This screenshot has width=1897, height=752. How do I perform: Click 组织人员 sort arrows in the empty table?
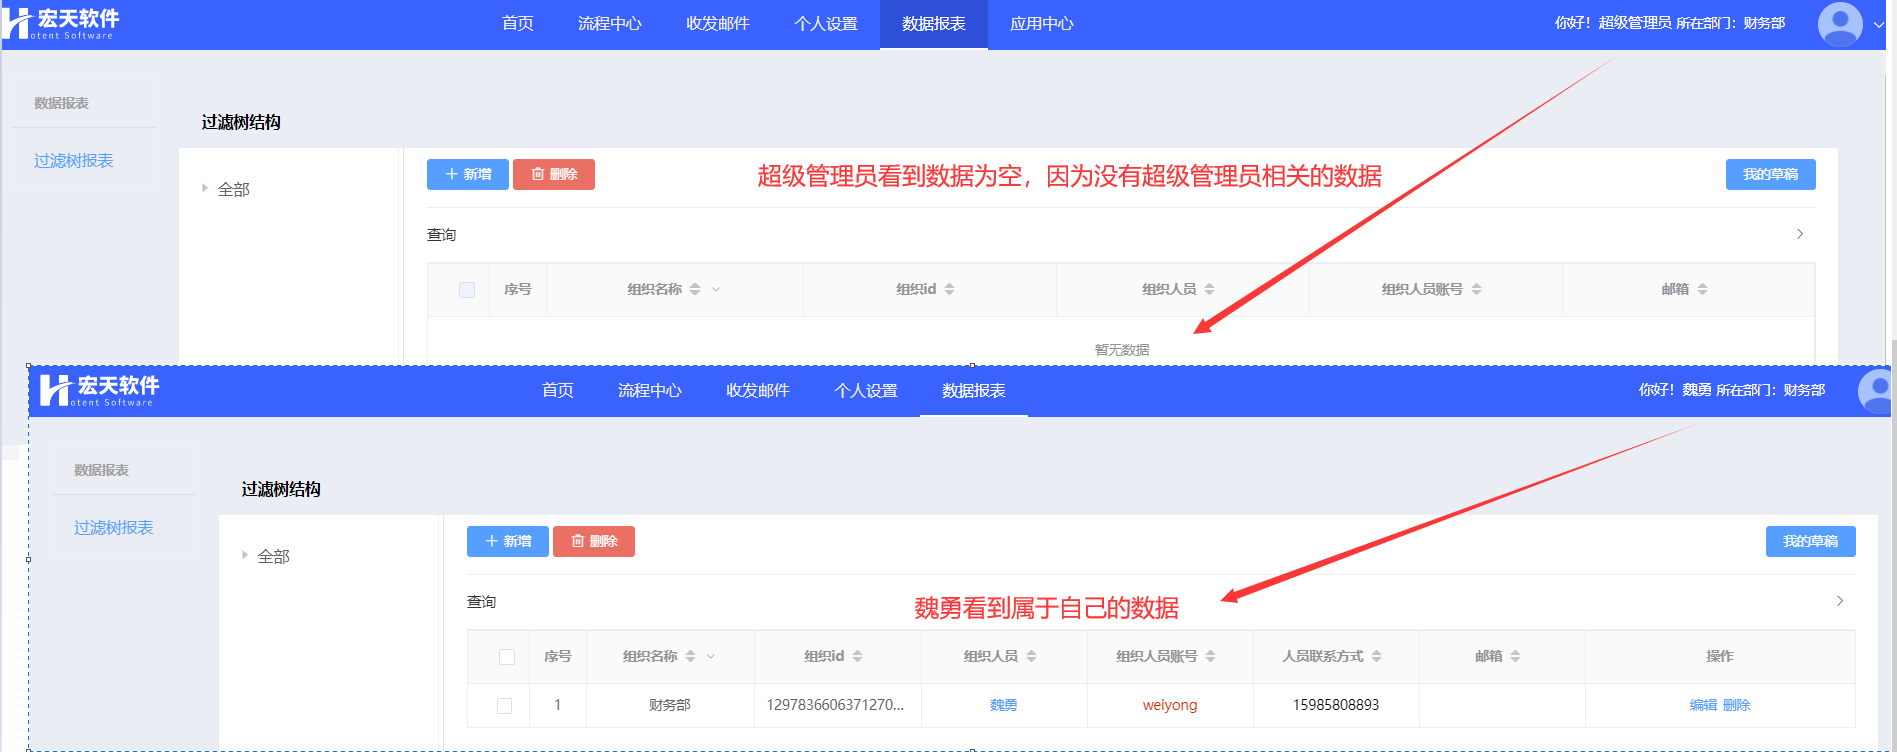click(x=1209, y=289)
